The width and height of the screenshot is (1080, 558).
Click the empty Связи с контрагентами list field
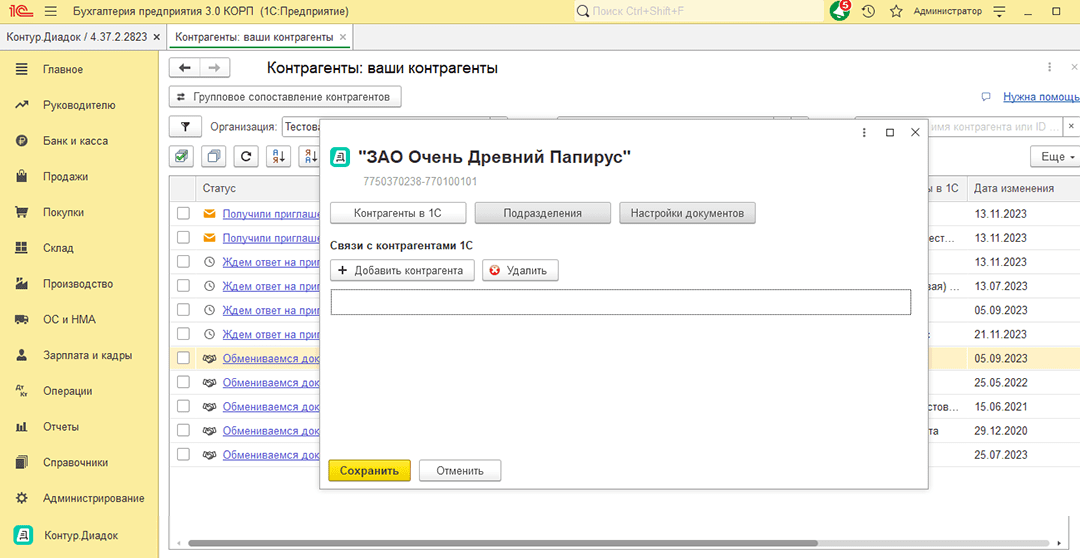pos(621,302)
